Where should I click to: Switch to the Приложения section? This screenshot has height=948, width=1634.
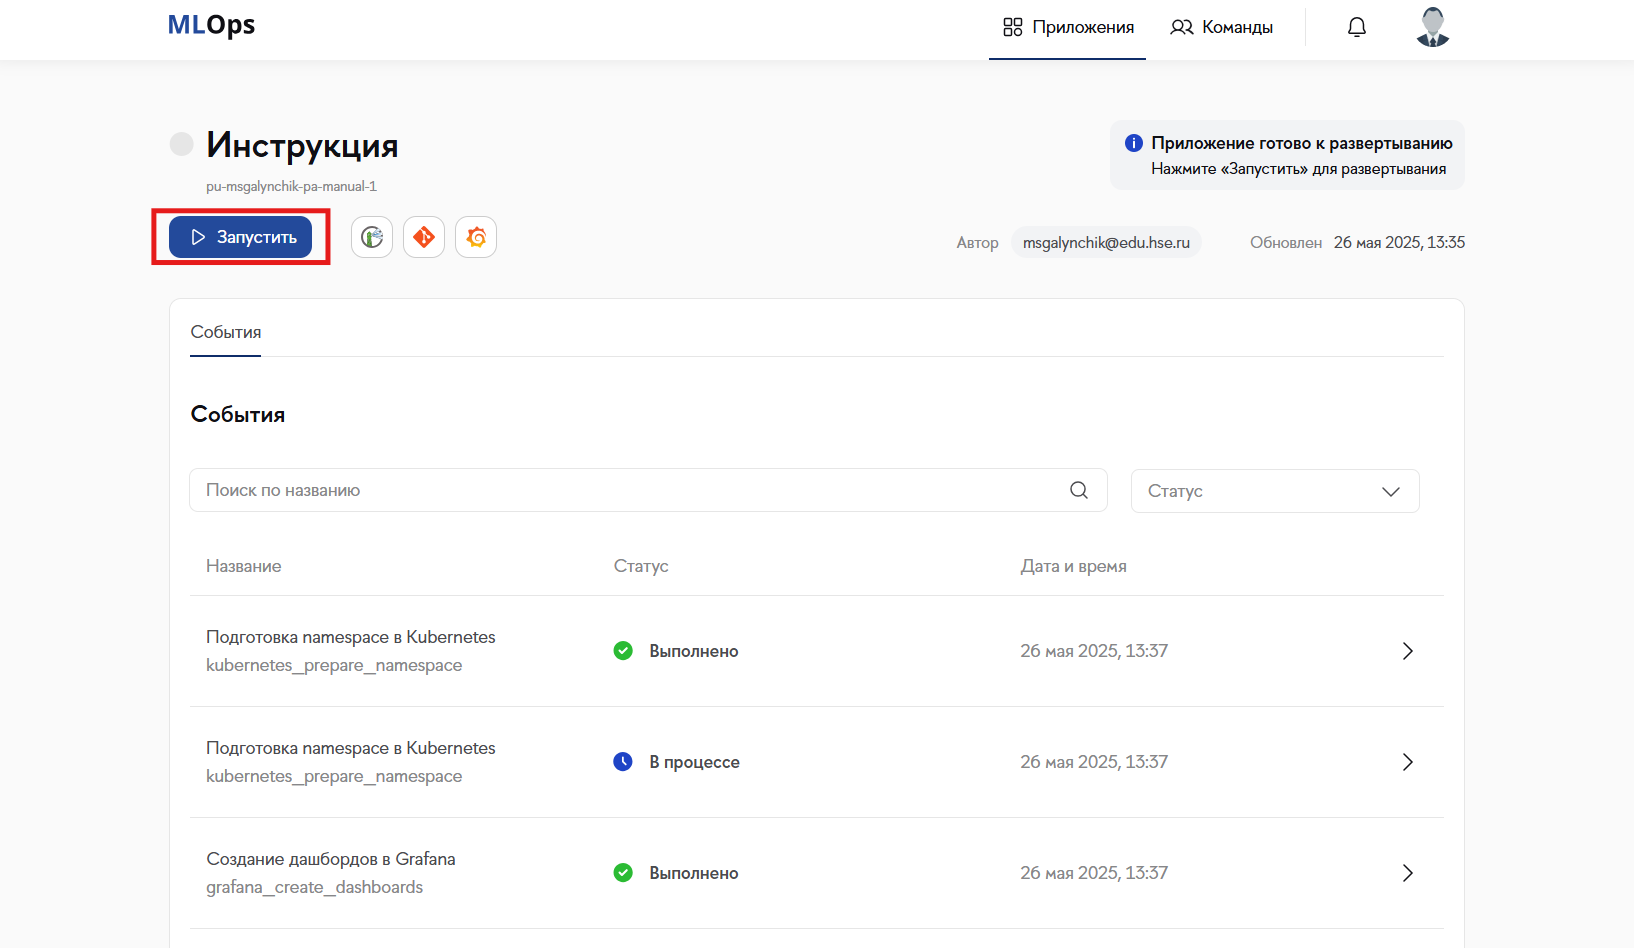tap(1068, 28)
